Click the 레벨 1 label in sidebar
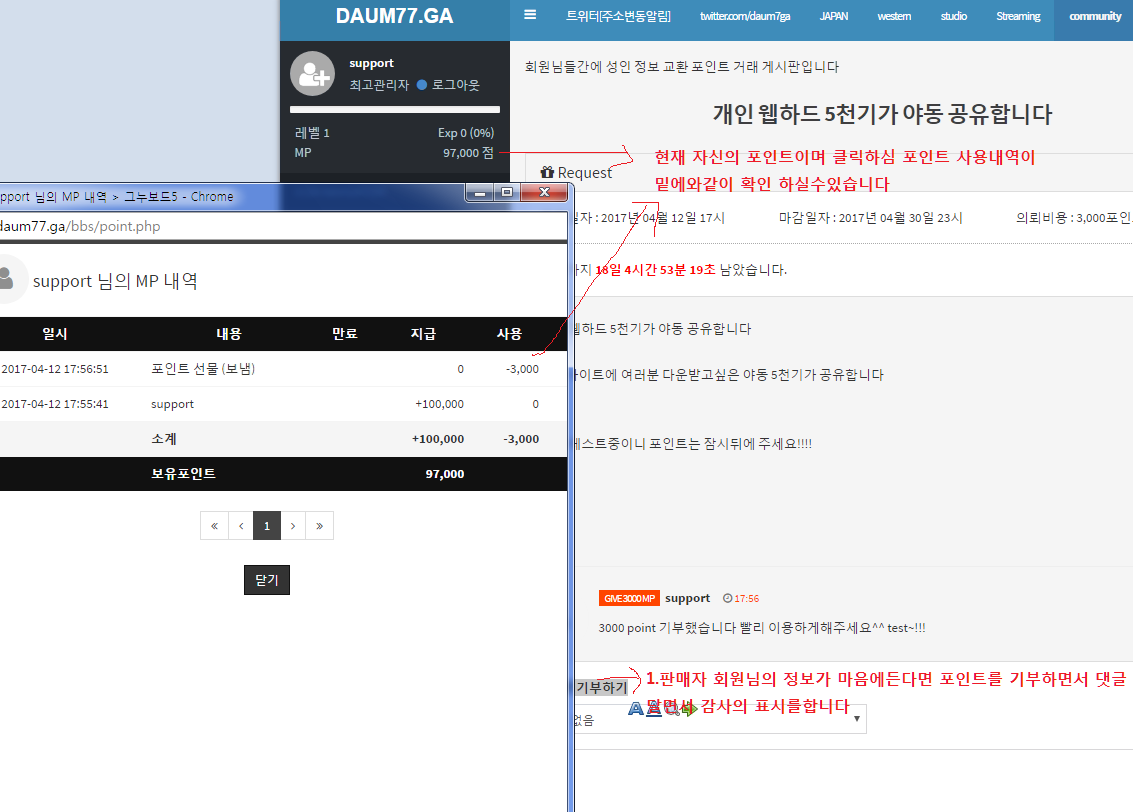The image size is (1133, 812). pyautogui.click(x=312, y=133)
